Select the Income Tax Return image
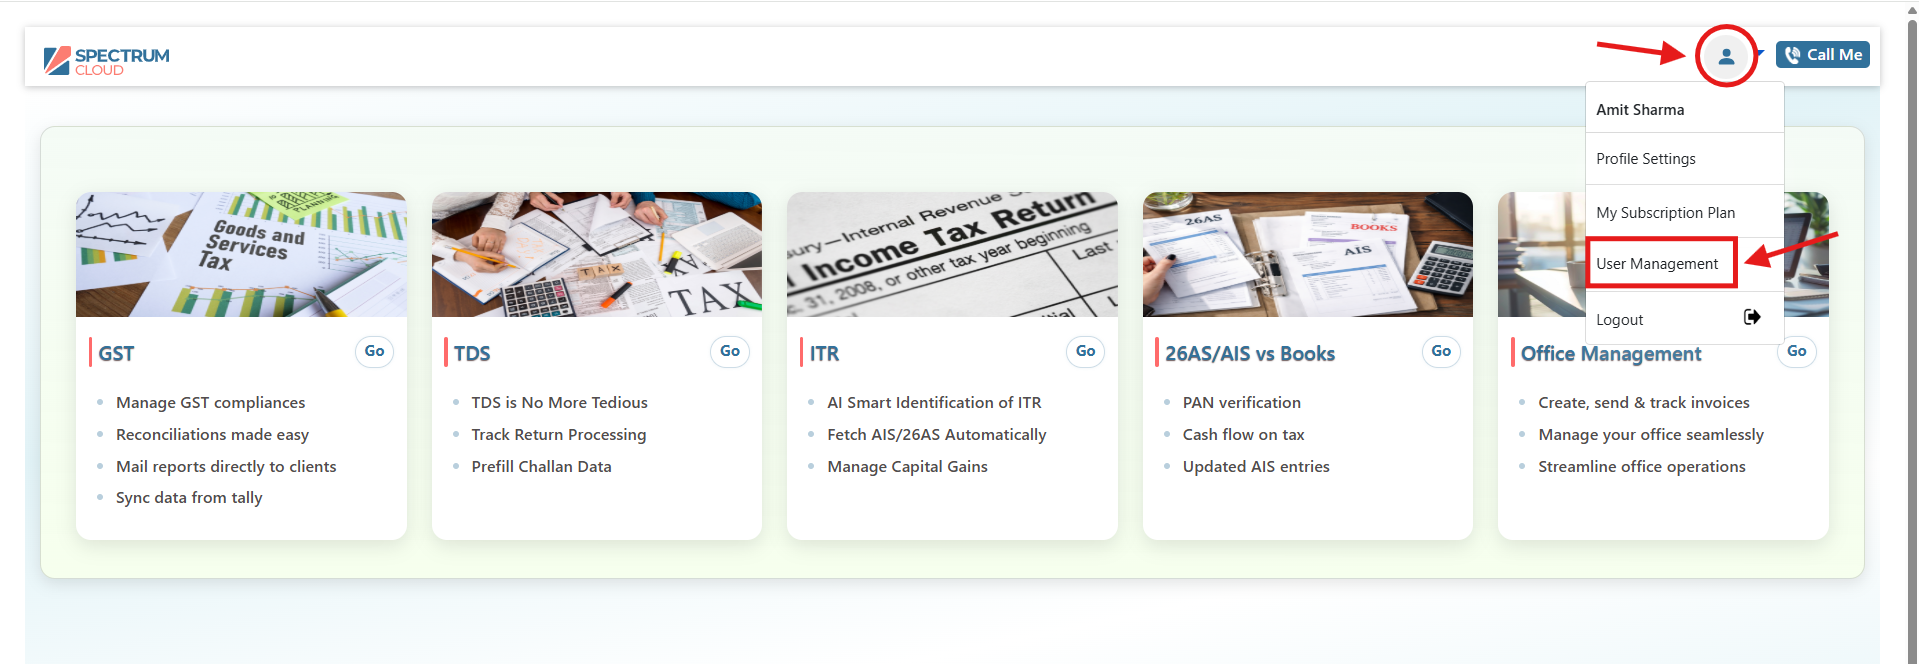Screen dimensions: 1919x664 click(952, 254)
